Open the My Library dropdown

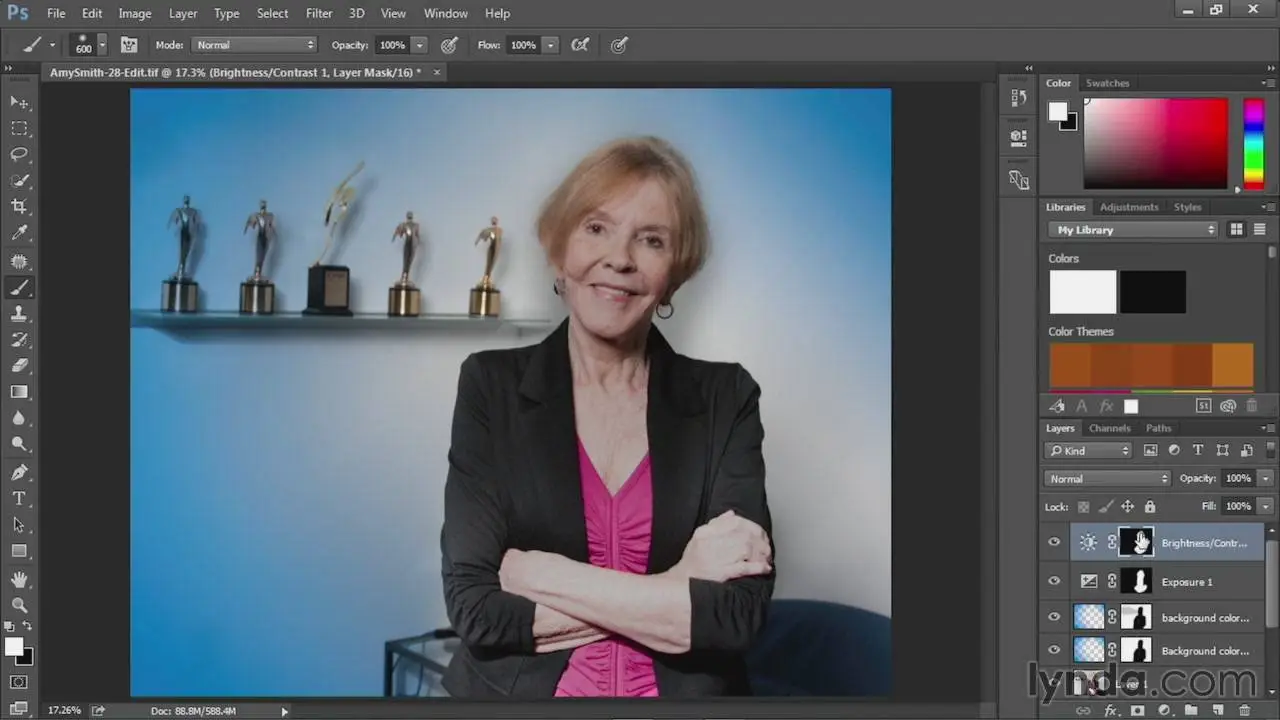pos(1133,230)
